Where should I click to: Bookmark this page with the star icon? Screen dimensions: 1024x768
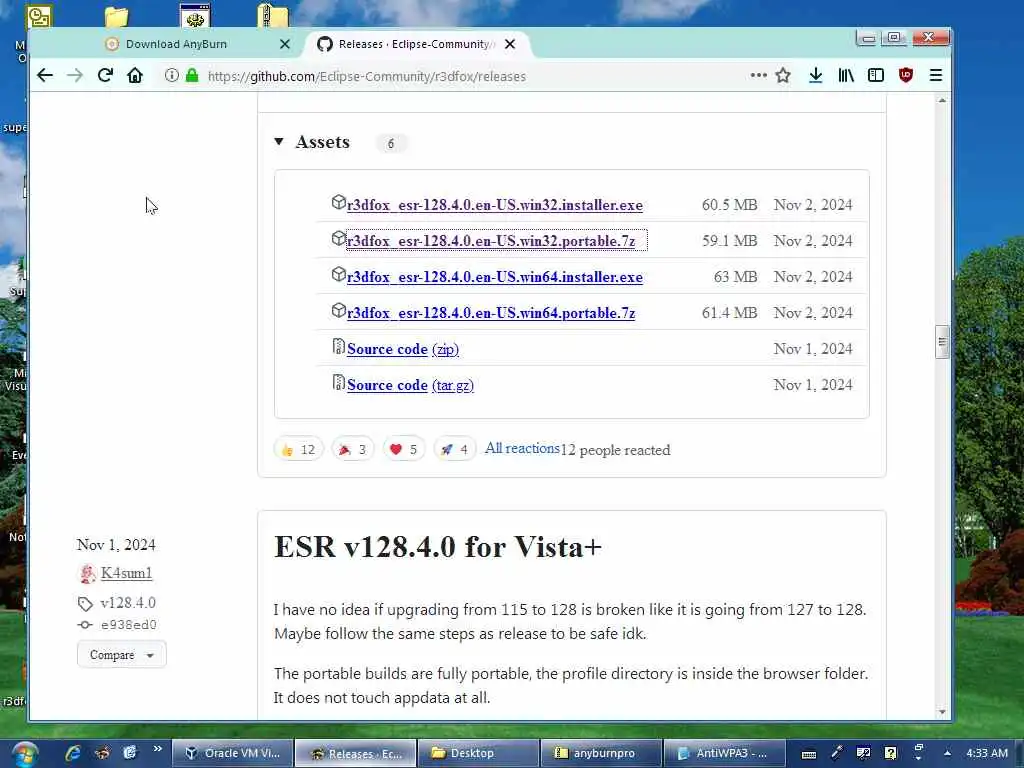(x=783, y=76)
